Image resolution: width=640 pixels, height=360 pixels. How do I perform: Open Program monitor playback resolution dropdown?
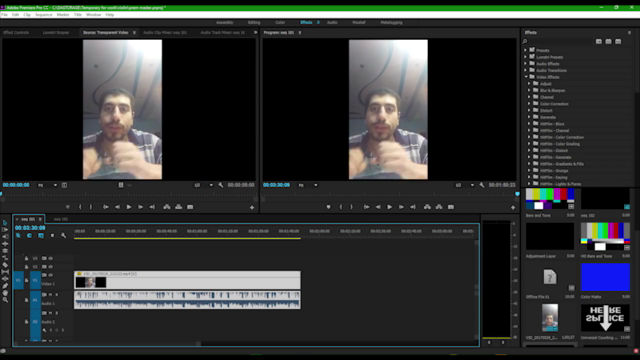[465, 185]
